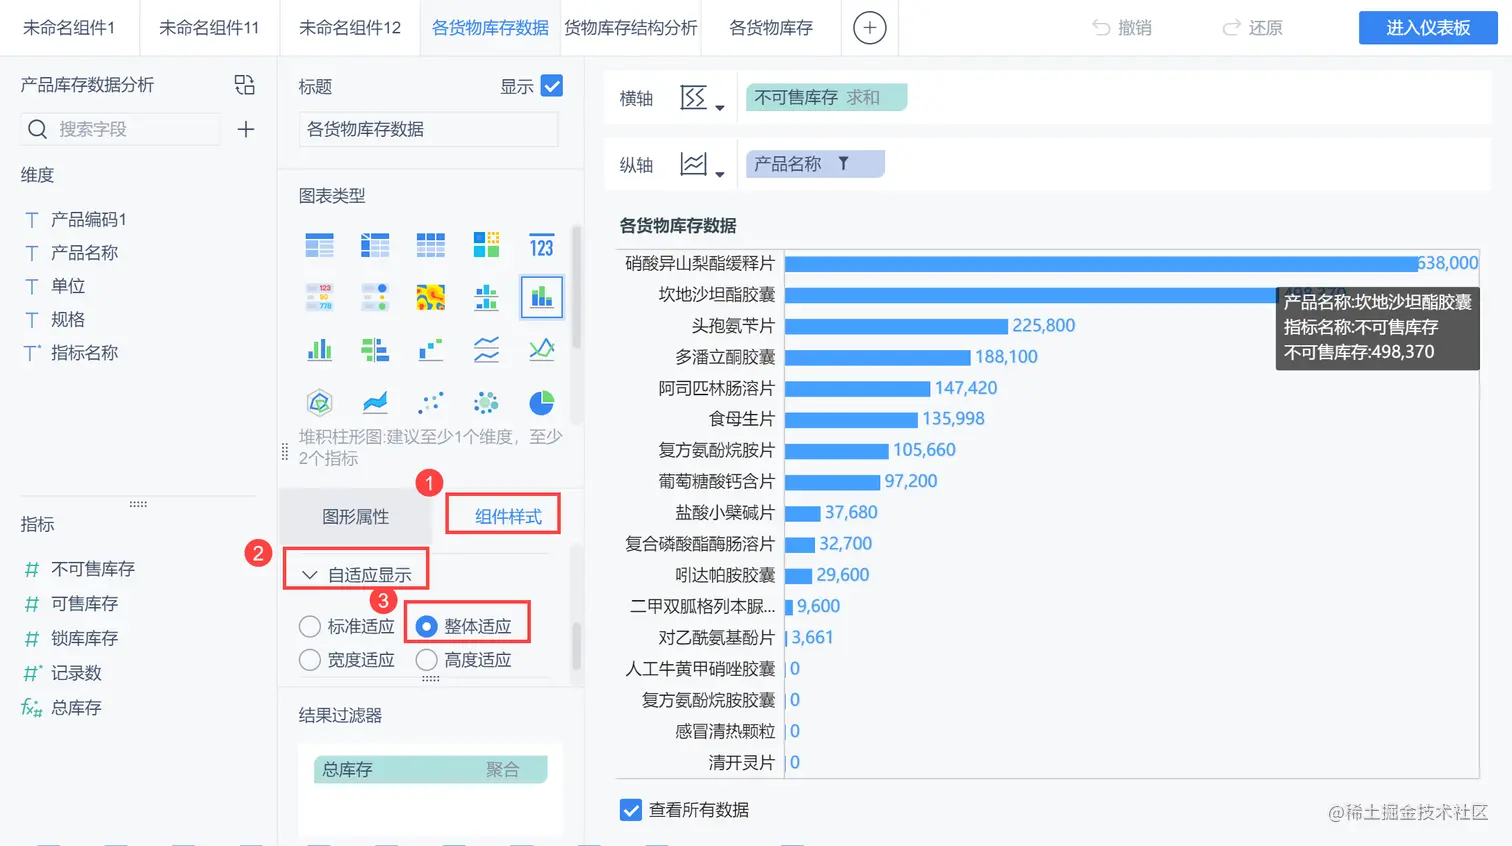Viewport: 1512px width, 846px height.
Task: Select the 标准适应 radio button
Action: pos(310,627)
